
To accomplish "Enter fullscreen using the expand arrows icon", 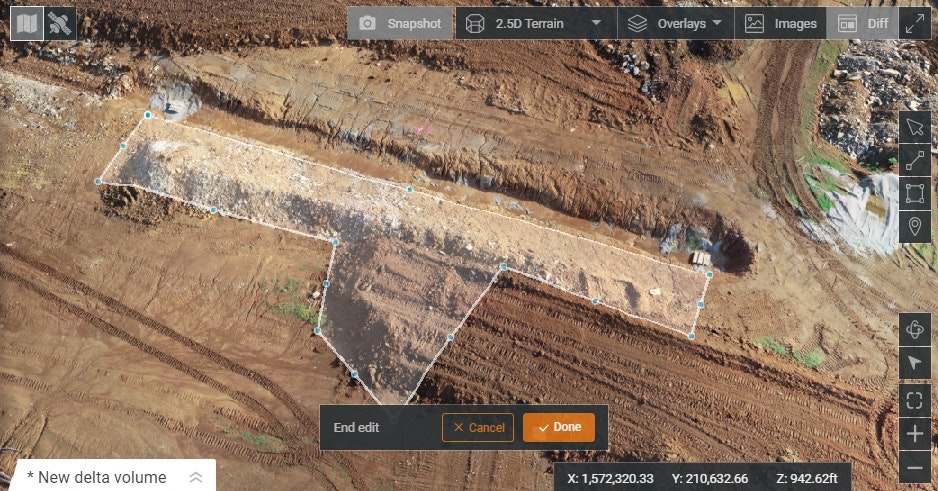I will pyautogui.click(x=914, y=23).
